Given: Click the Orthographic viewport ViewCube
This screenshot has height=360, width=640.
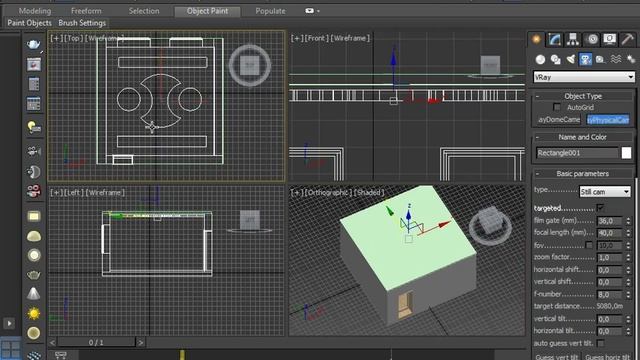Looking at the screenshot, I should [490, 224].
